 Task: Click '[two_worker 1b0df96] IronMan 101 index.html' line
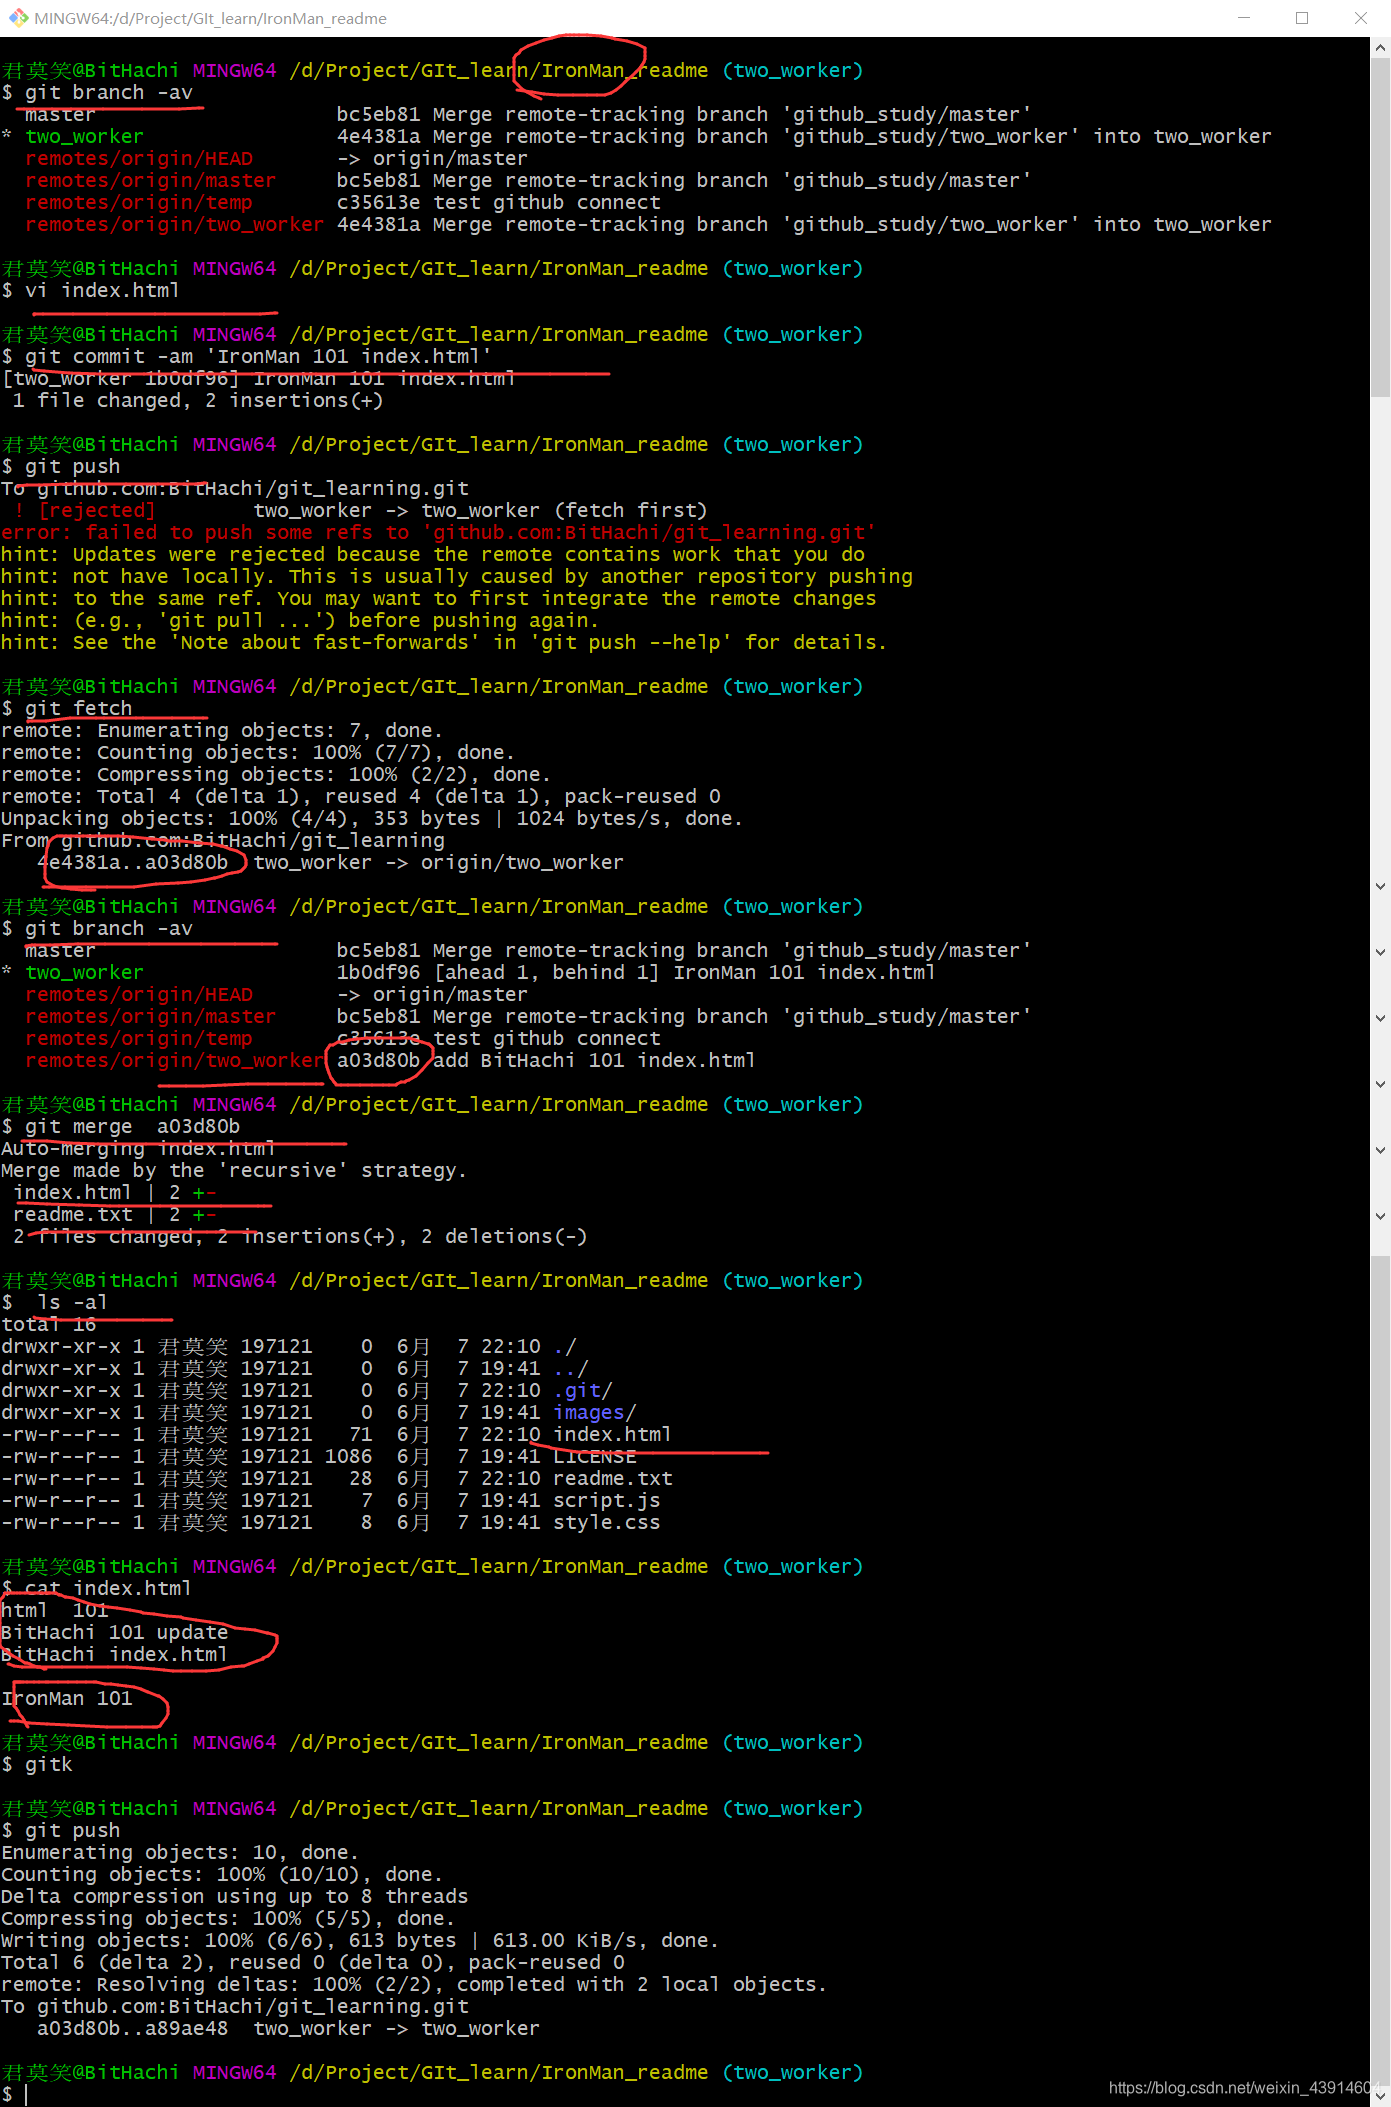tap(258, 378)
